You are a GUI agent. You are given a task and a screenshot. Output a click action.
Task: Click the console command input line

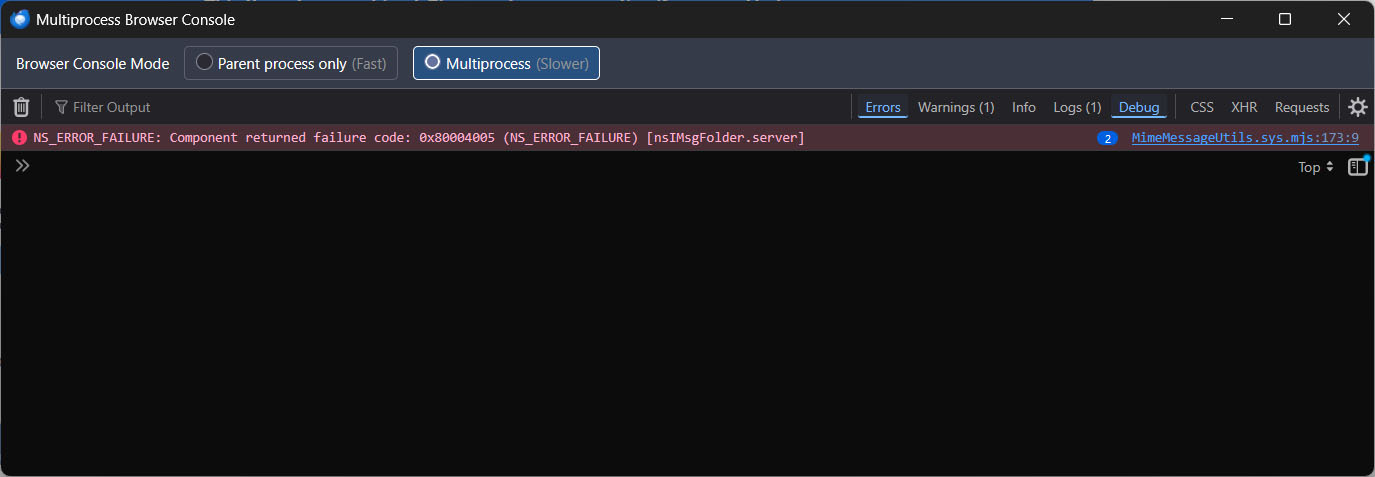pyautogui.click(x=660, y=167)
